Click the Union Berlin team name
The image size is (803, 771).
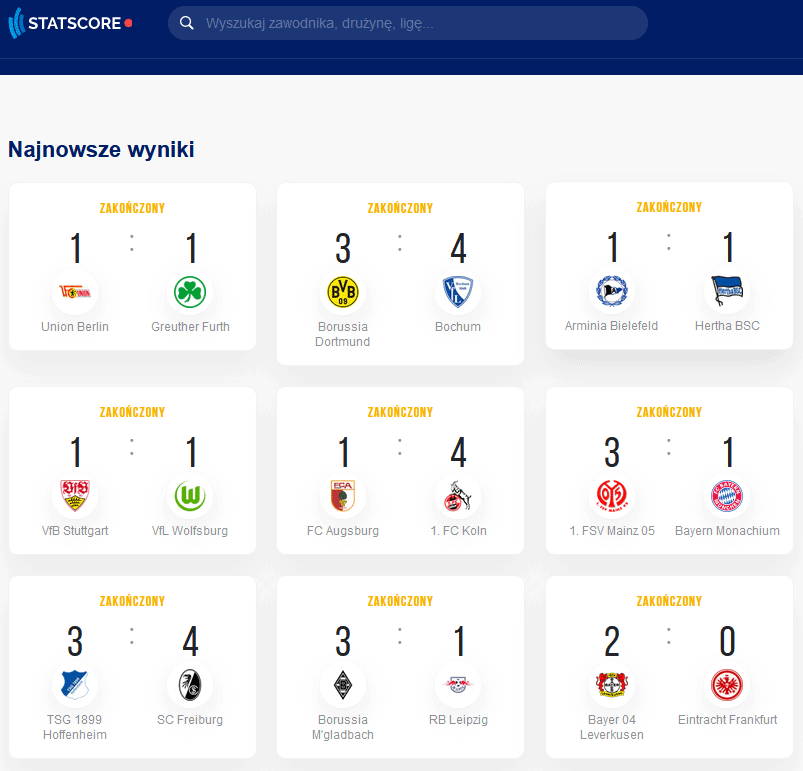pyautogui.click(x=75, y=327)
